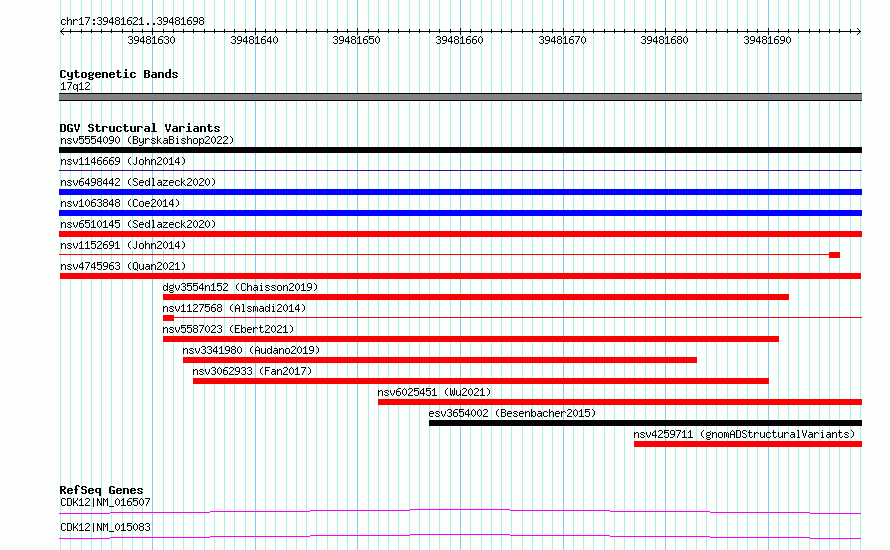Click the red bar of nsv3062933
Screen dimensions: 890x550
tap(481, 381)
